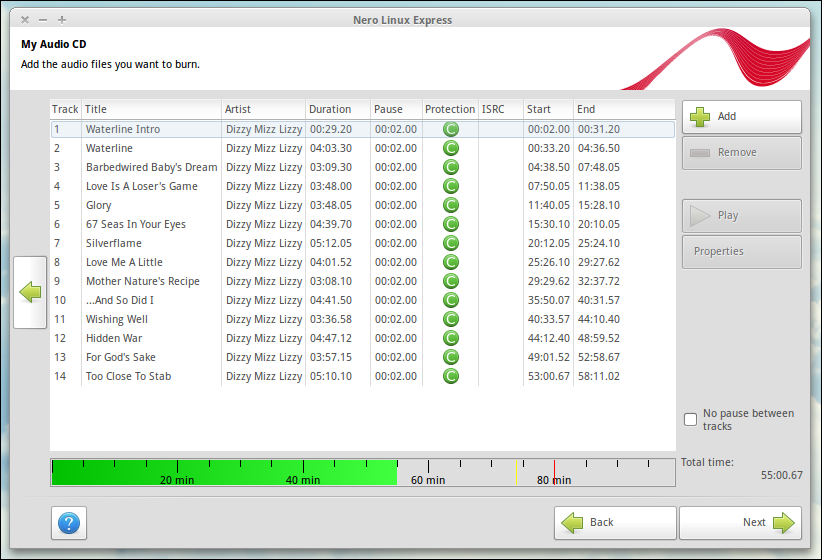Click duration 05:12.05 of Silverflame
Screen dimensions: 822x560
(331, 243)
